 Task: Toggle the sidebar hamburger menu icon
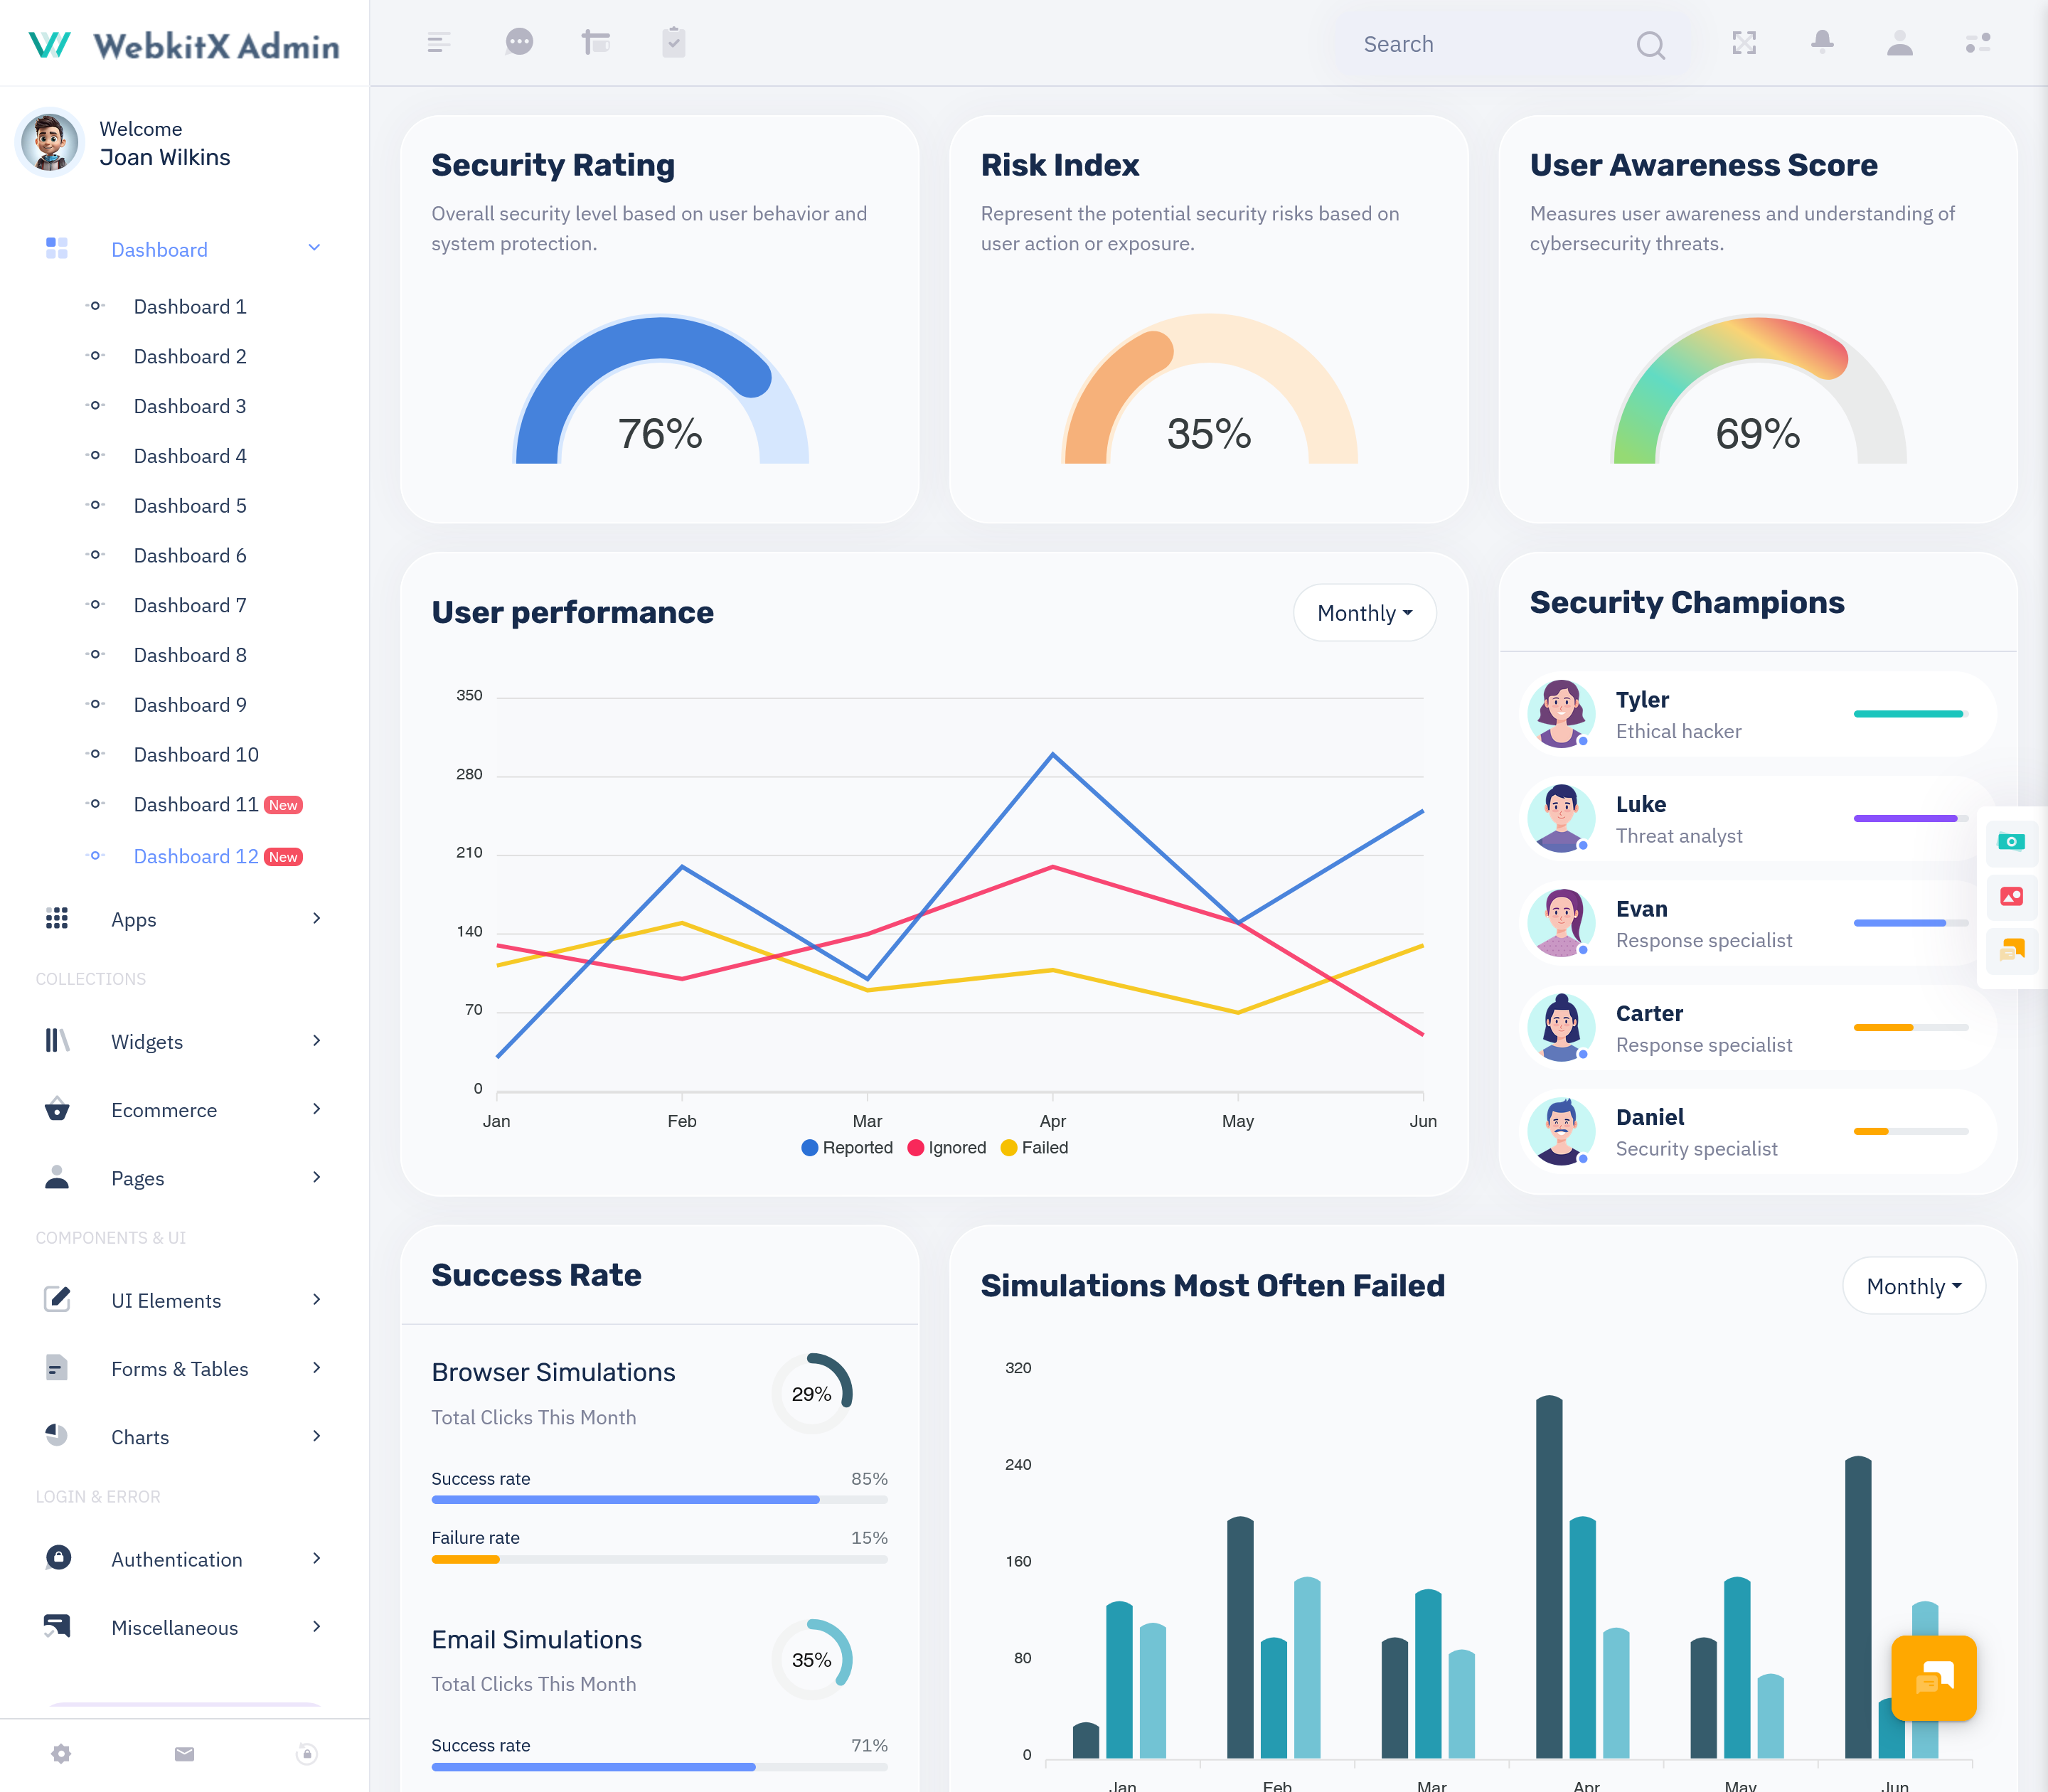coord(438,43)
